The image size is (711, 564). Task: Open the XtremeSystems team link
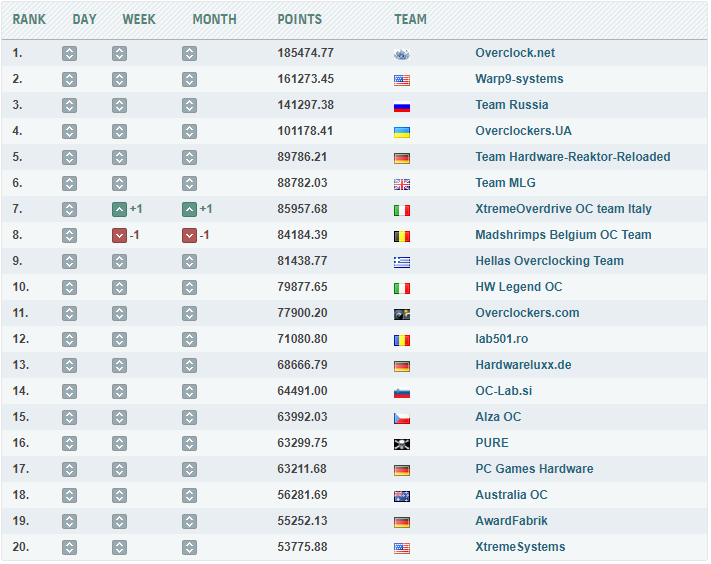tap(520, 547)
